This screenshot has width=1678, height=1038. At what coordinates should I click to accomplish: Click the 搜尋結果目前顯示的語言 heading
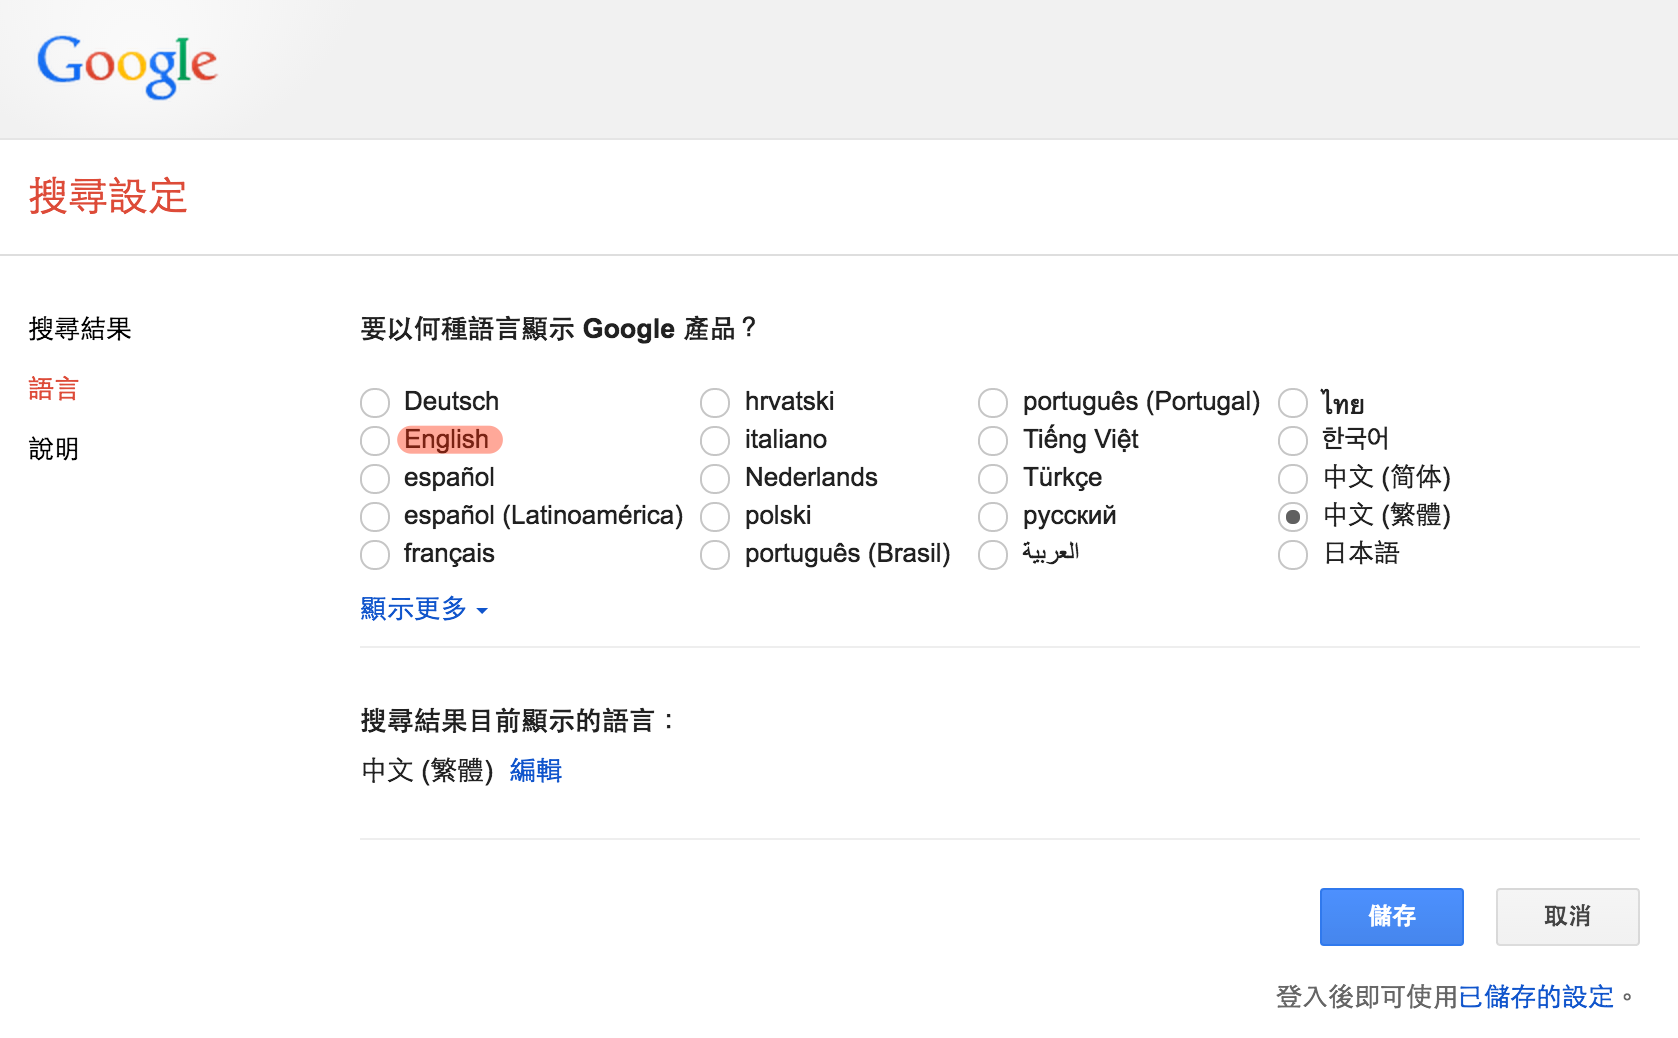click(517, 721)
